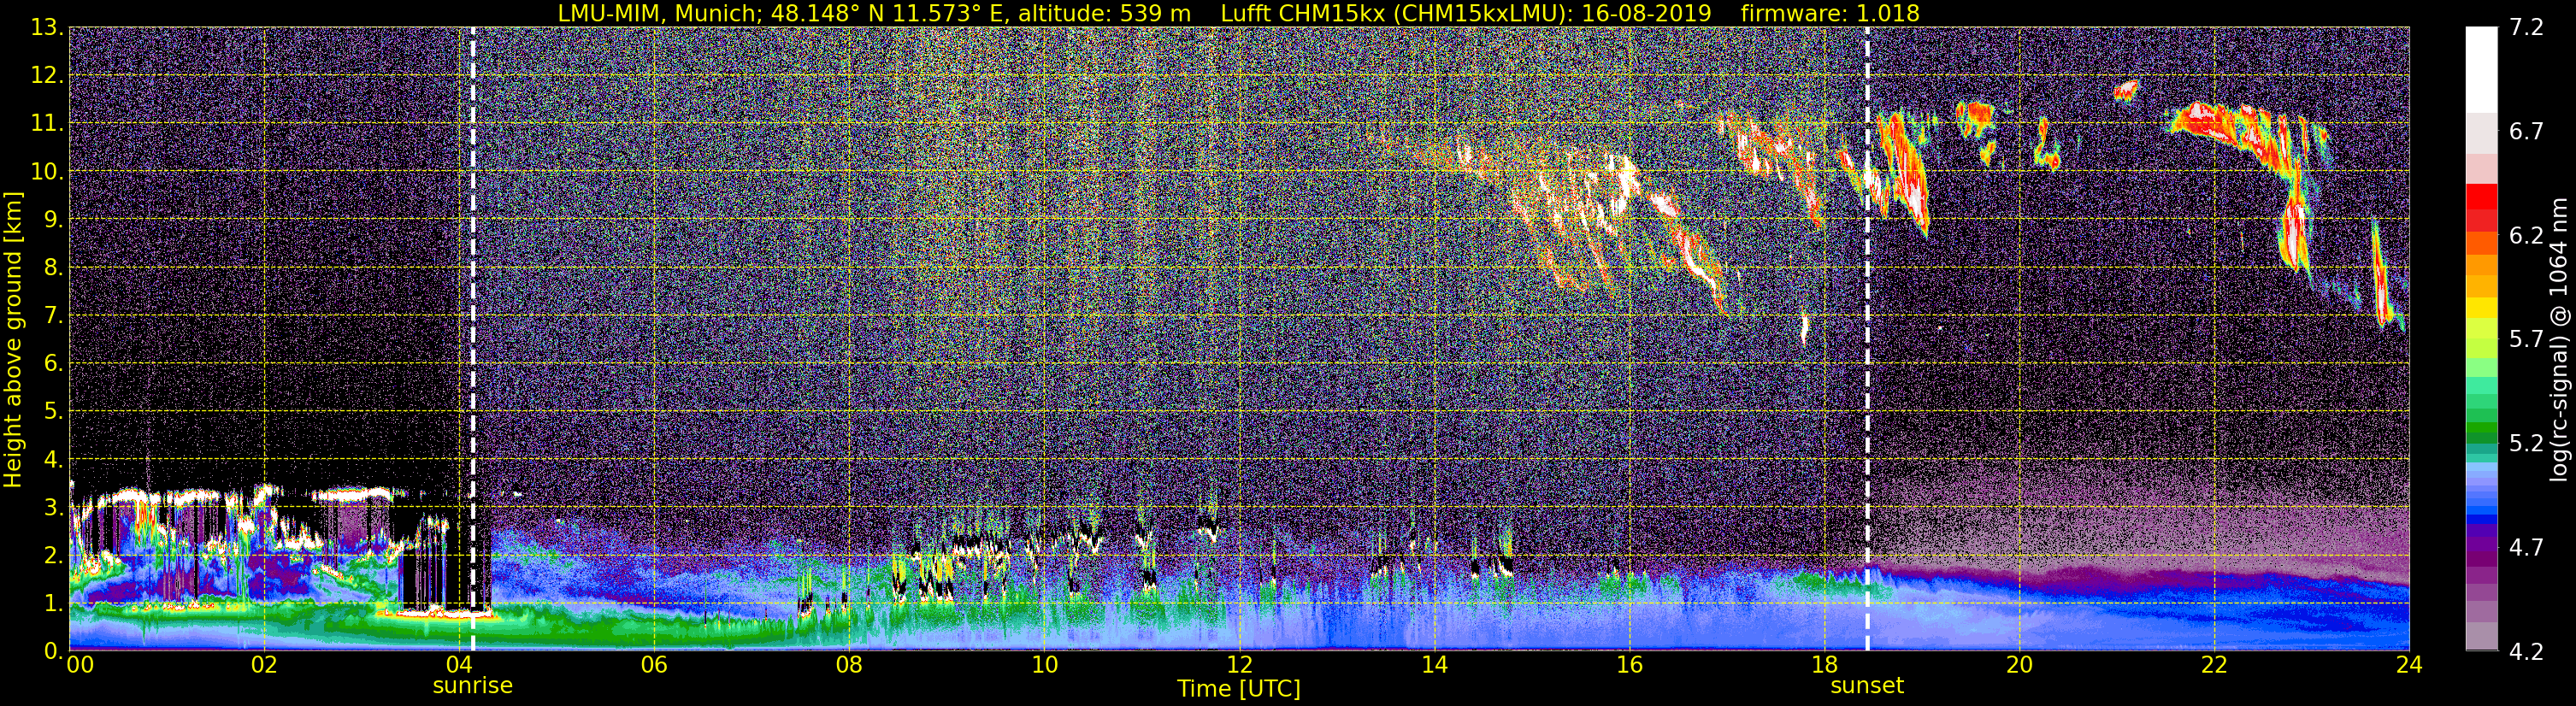
Task: Click the height axis tick label '13.'
Action: [x=46, y=27]
